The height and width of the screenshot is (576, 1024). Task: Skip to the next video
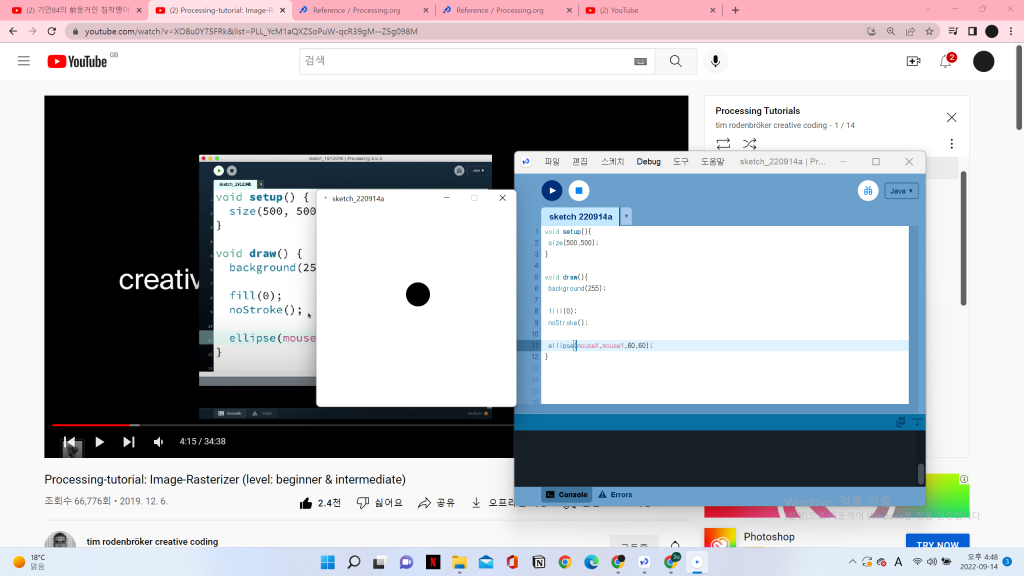[129, 442]
